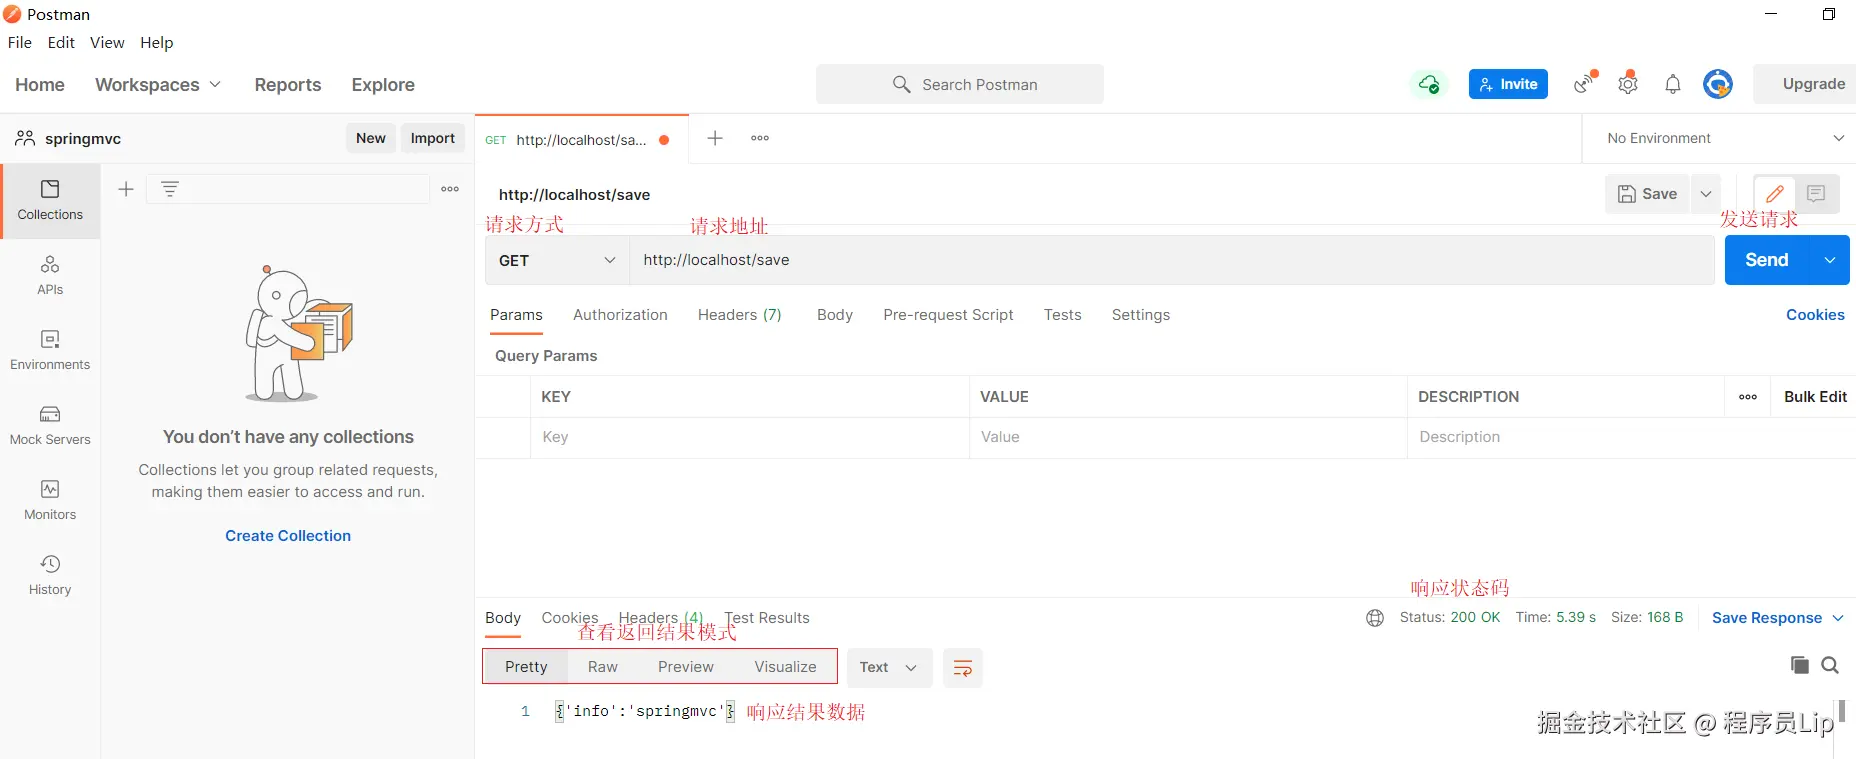This screenshot has width=1856, height=759.
Task: Open the response Cookies tab
Action: coord(570,618)
